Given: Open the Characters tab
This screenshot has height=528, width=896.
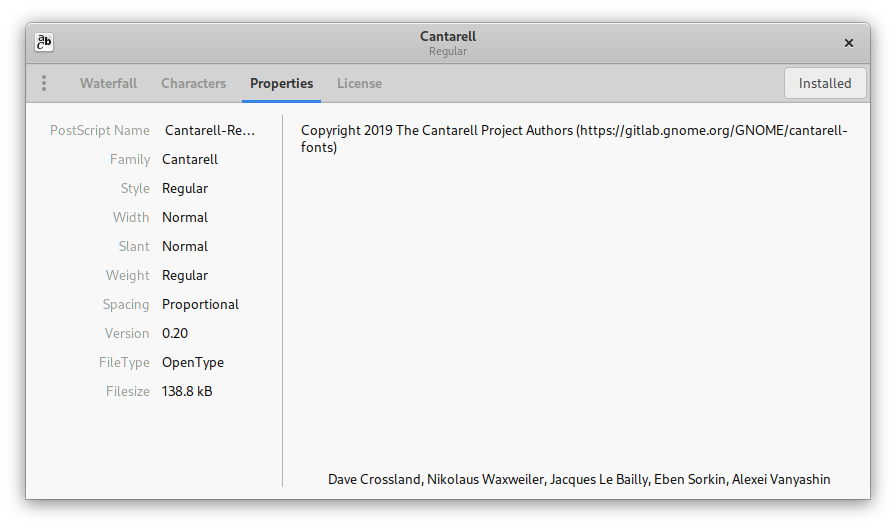Looking at the screenshot, I should click(x=193, y=83).
